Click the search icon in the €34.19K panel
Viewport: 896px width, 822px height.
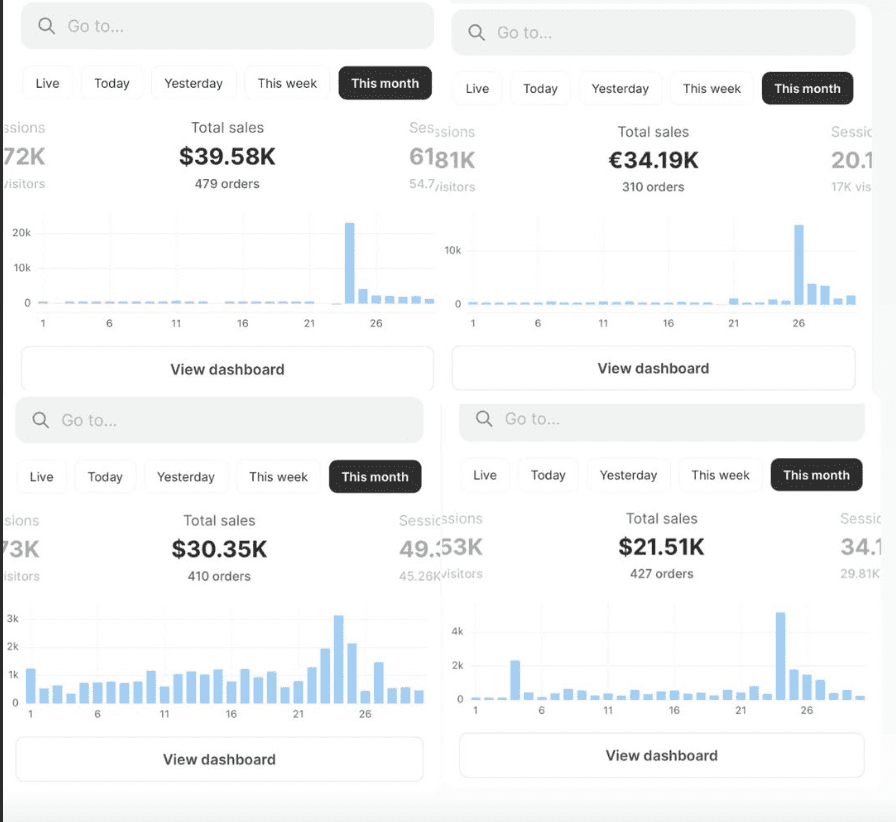(476, 32)
